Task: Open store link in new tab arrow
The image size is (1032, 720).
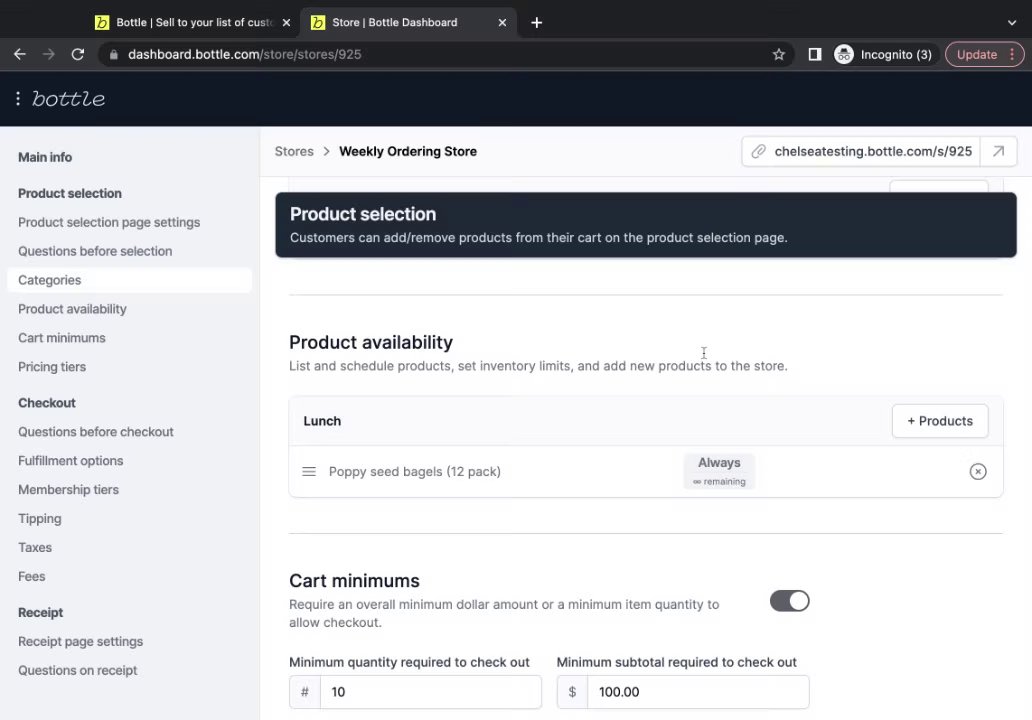Action: tap(998, 151)
